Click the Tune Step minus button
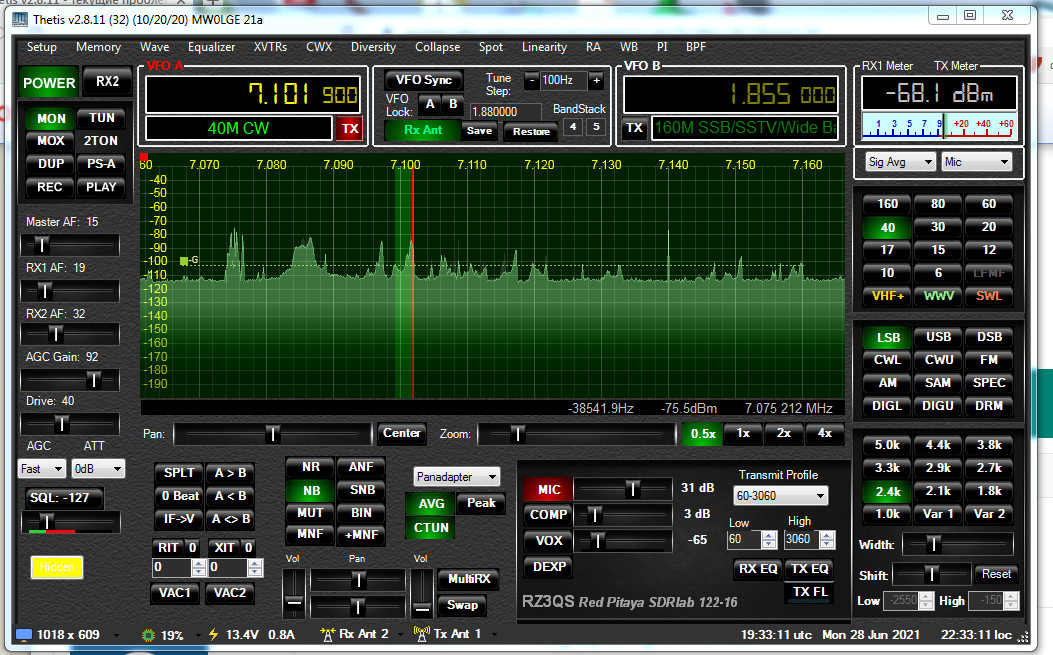Viewport: 1053px width, 655px height. click(531, 81)
